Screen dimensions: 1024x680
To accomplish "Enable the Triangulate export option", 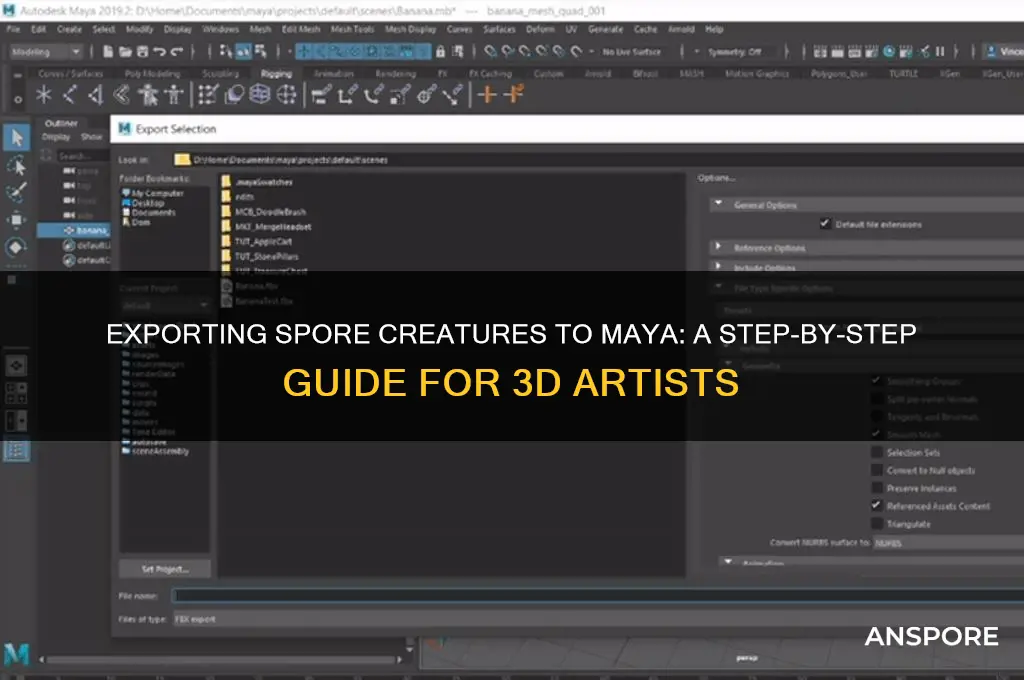I will 877,524.
